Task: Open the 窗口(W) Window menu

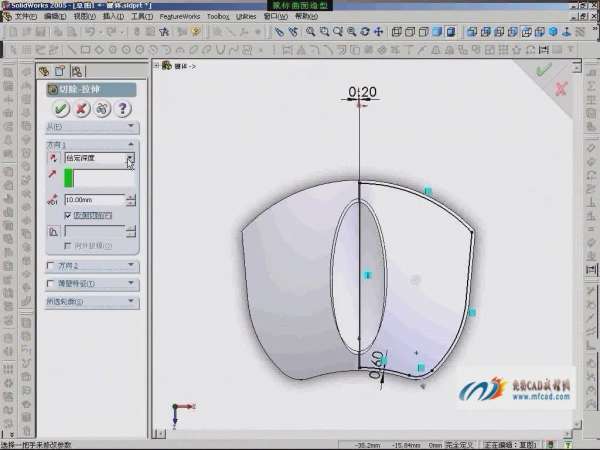Action: pos(276,16)
